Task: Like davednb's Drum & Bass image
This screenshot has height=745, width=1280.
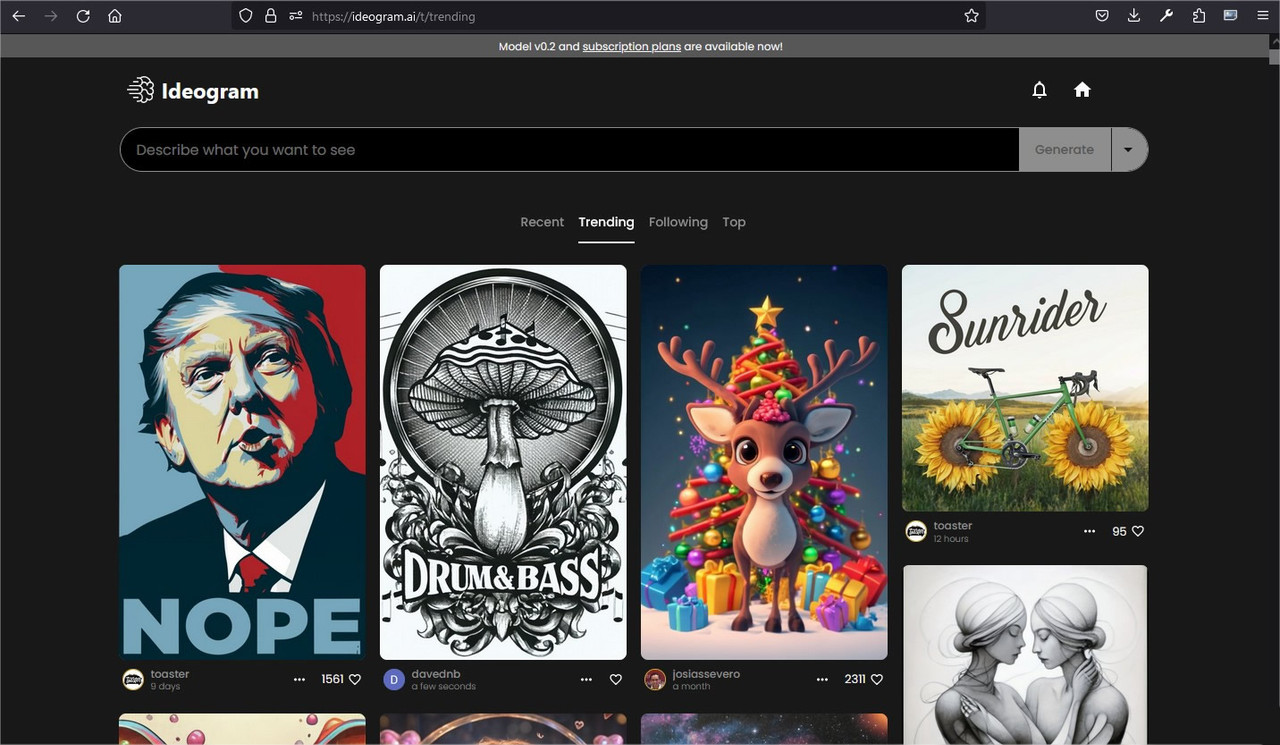Action: [x=616, y=679]
